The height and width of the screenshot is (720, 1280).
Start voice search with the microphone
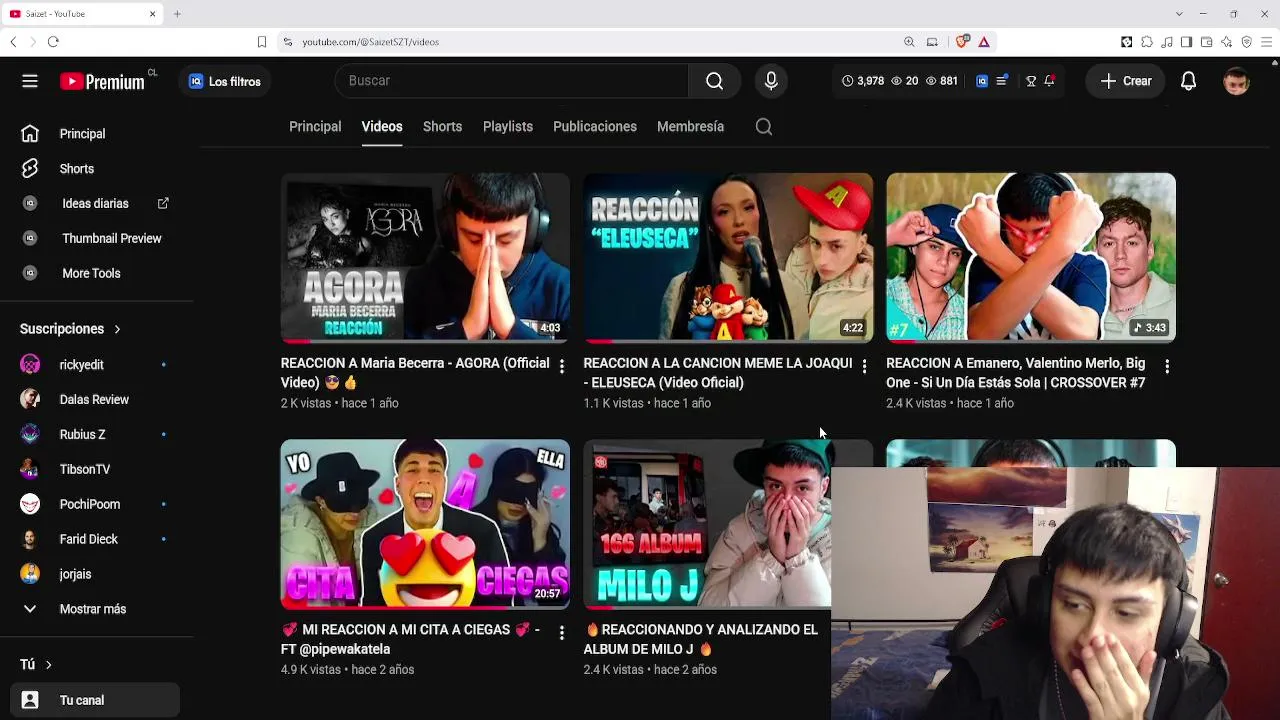pos(771,81)
